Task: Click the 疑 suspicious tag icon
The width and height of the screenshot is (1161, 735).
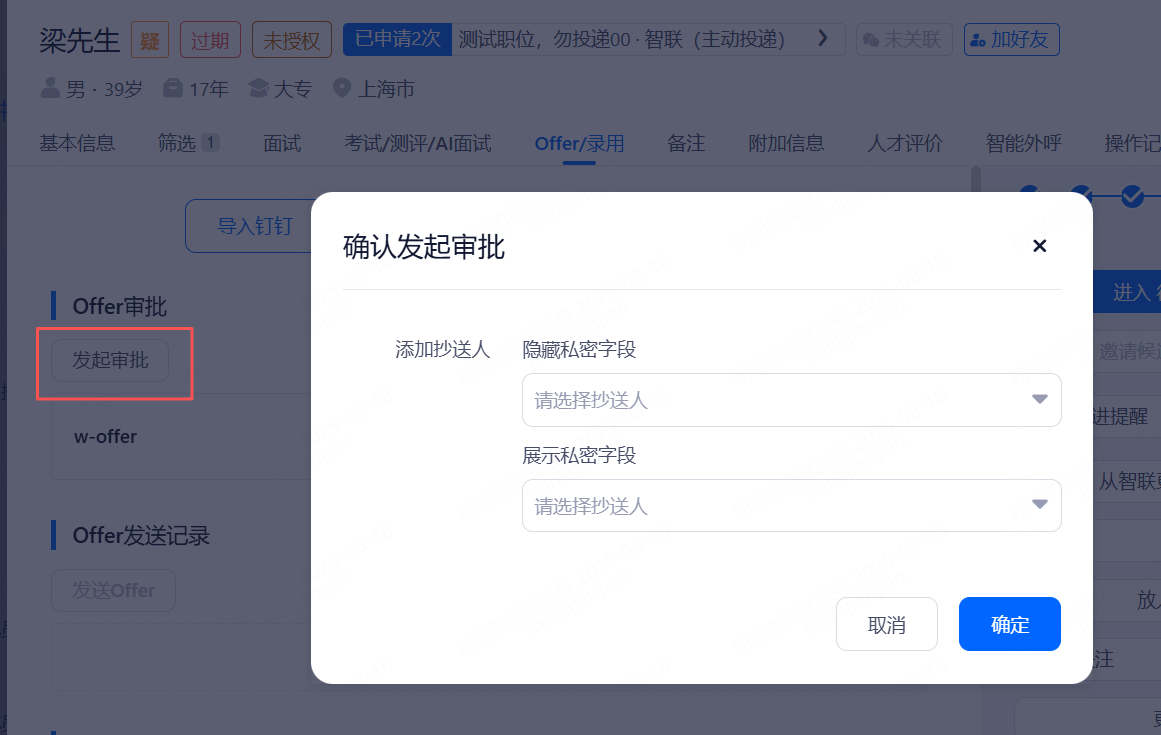Action: [x=150, y=41]
